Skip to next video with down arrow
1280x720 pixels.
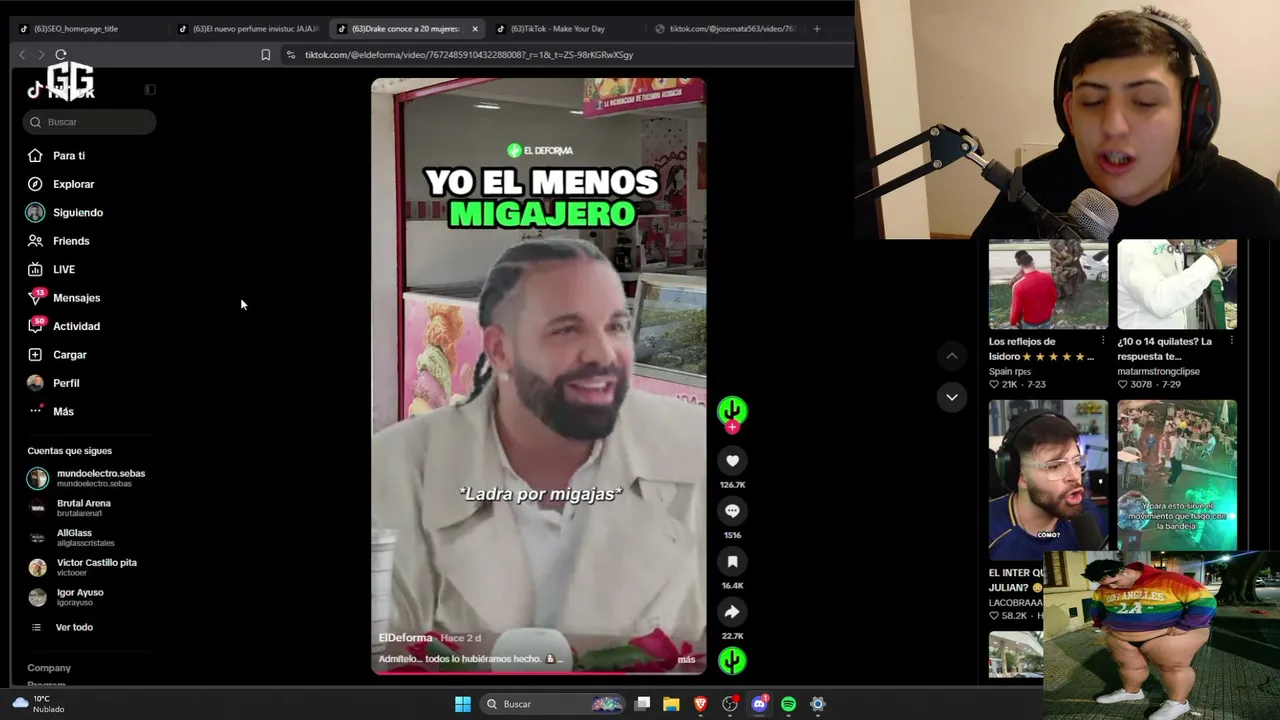[x=952, y=397]
